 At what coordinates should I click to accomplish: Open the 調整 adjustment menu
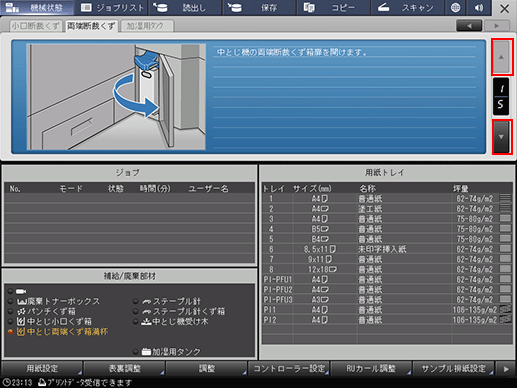pyautogui.click(x=207, y=369)
